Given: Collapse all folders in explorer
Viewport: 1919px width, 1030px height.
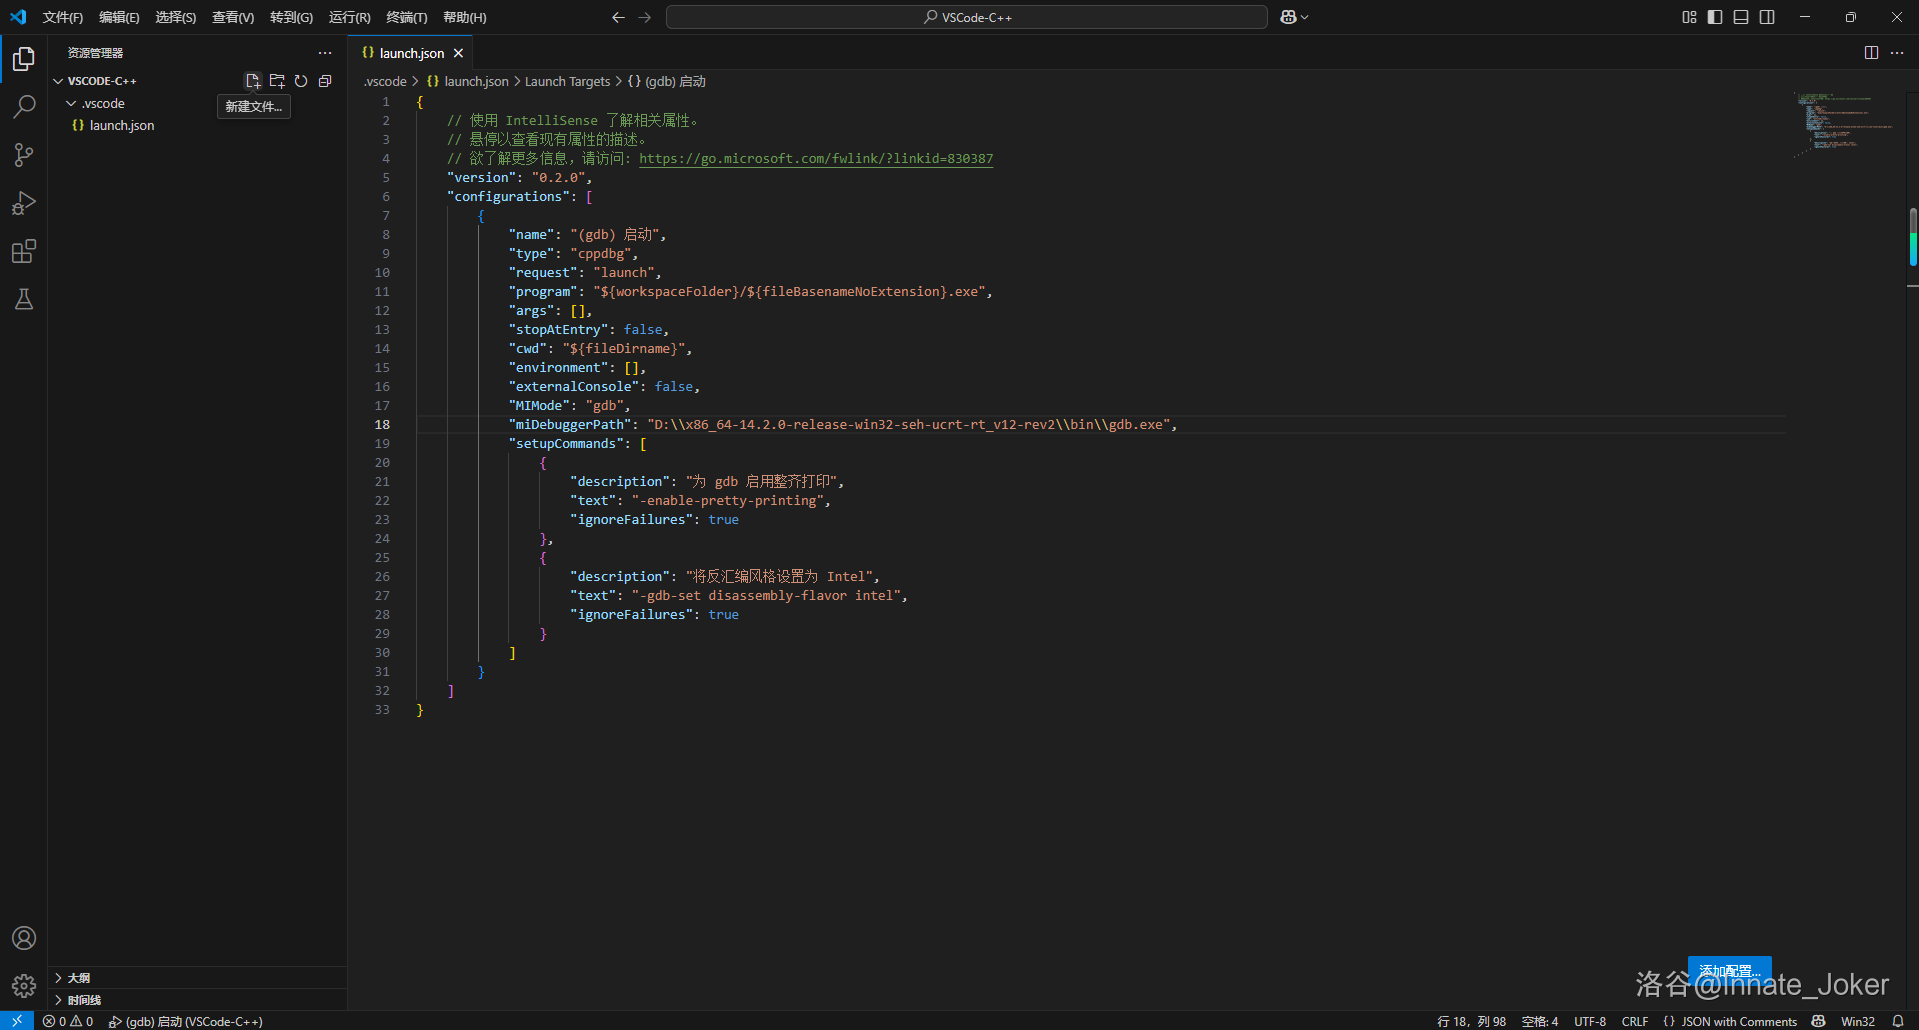Looking at the screenshot, I should [325, 81].
